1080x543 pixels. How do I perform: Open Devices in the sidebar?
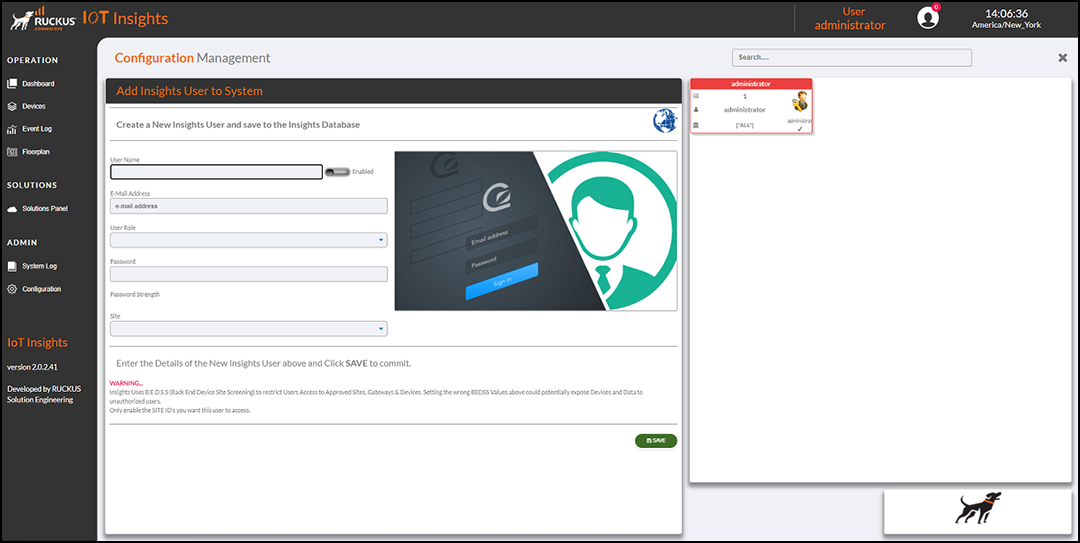(x=26, y=106)
